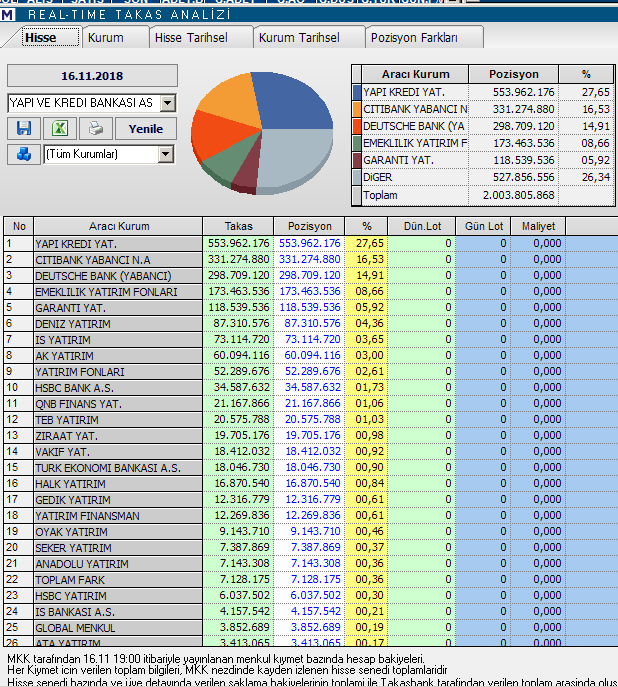Click the 16.11.2018 date button
The image size is (618, 687).
click(x=92, y=76)
